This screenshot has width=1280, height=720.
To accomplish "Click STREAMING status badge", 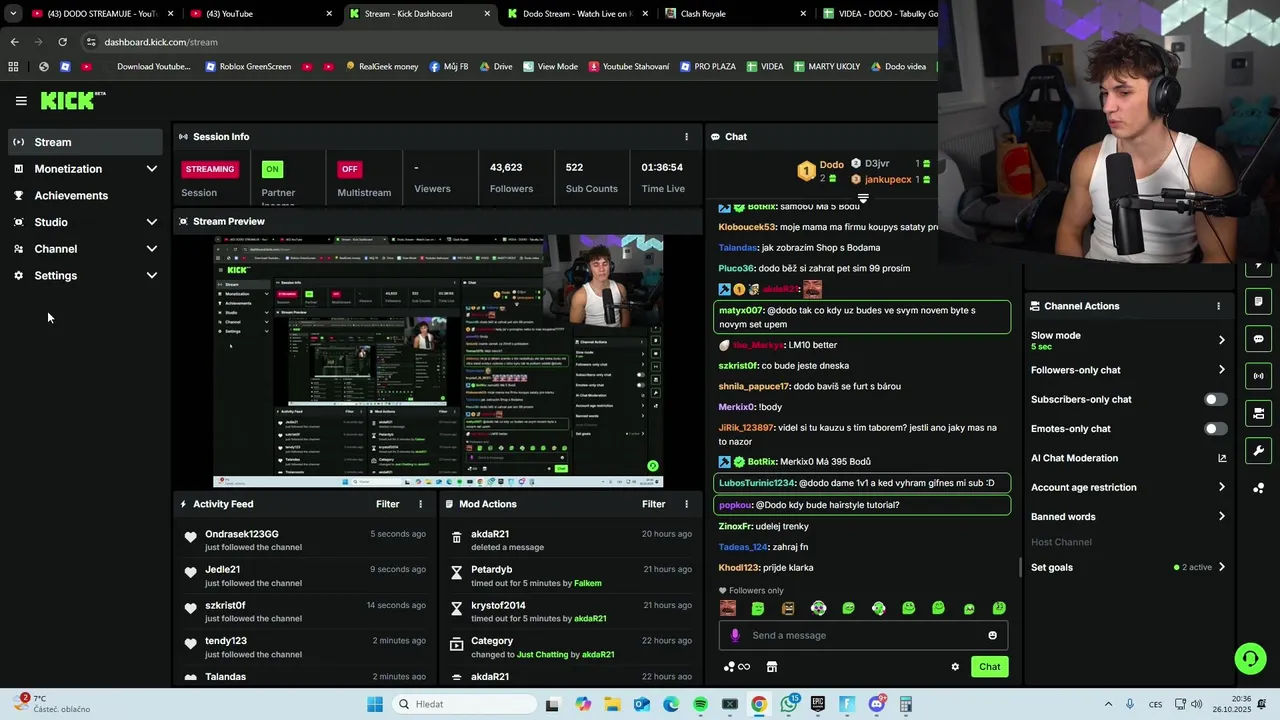I will [209, 169].
